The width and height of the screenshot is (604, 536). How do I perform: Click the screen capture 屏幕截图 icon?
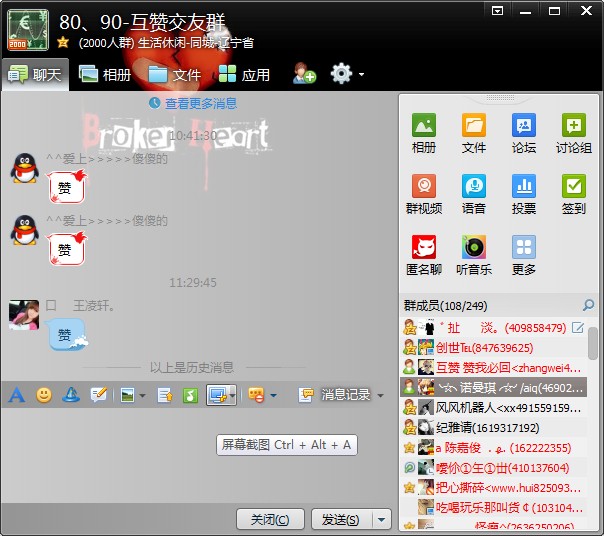click(x=218, y=395)
